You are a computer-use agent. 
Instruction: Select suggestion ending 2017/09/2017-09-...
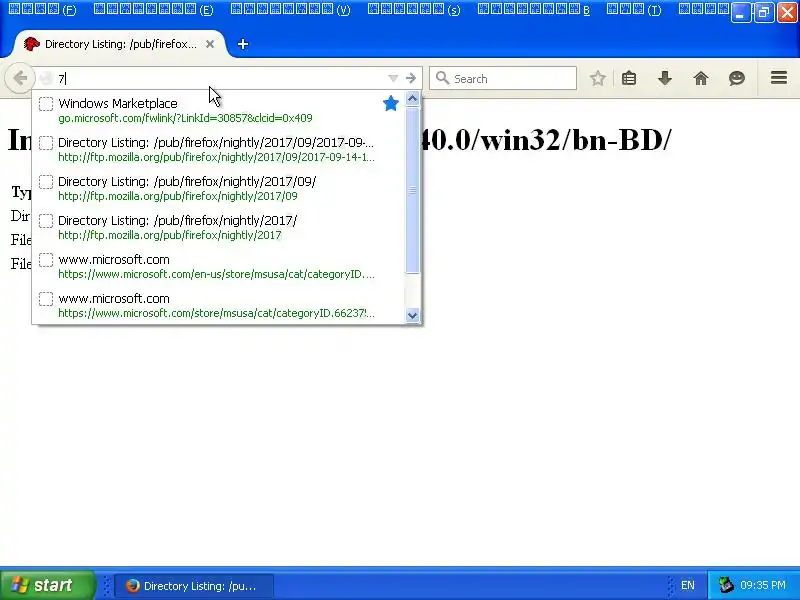point(219,149)
